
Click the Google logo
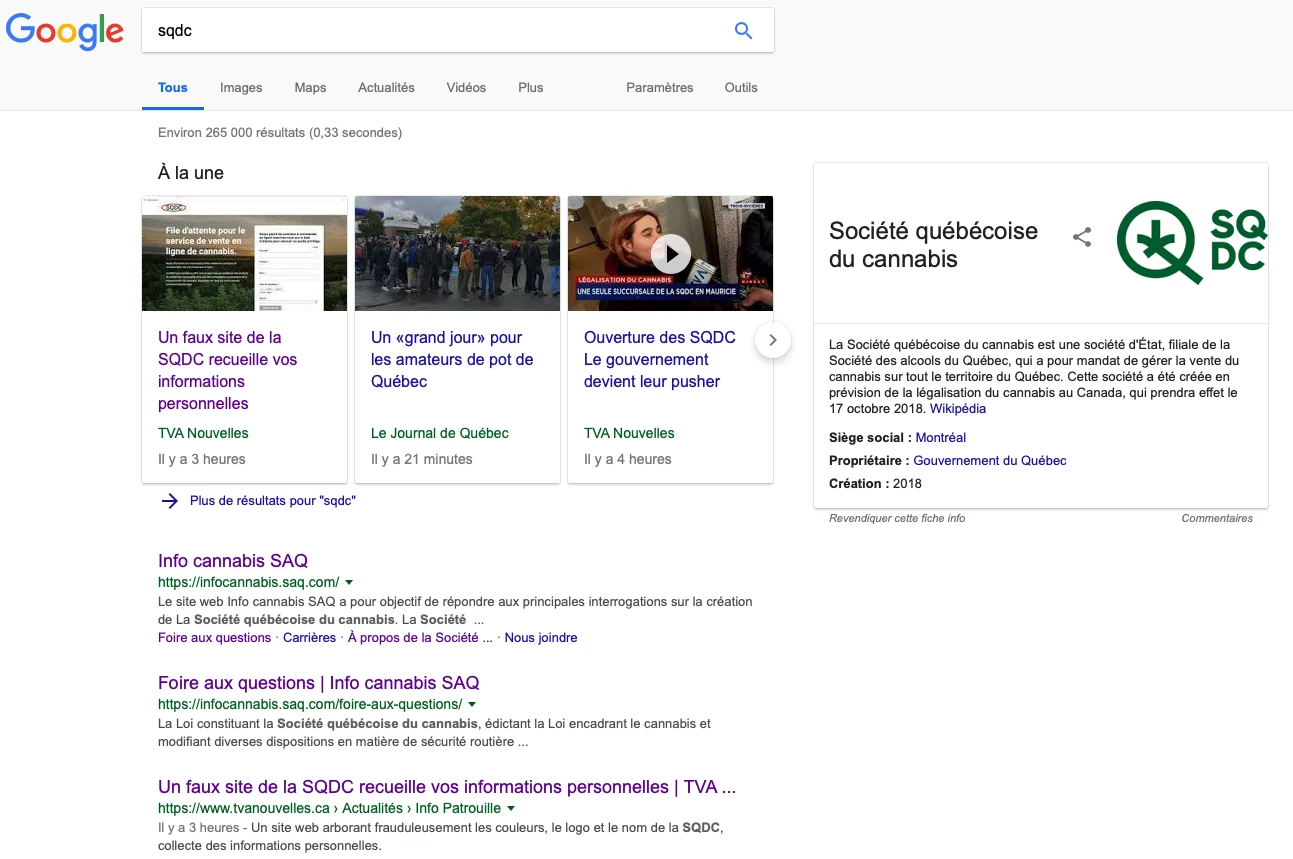65,32
